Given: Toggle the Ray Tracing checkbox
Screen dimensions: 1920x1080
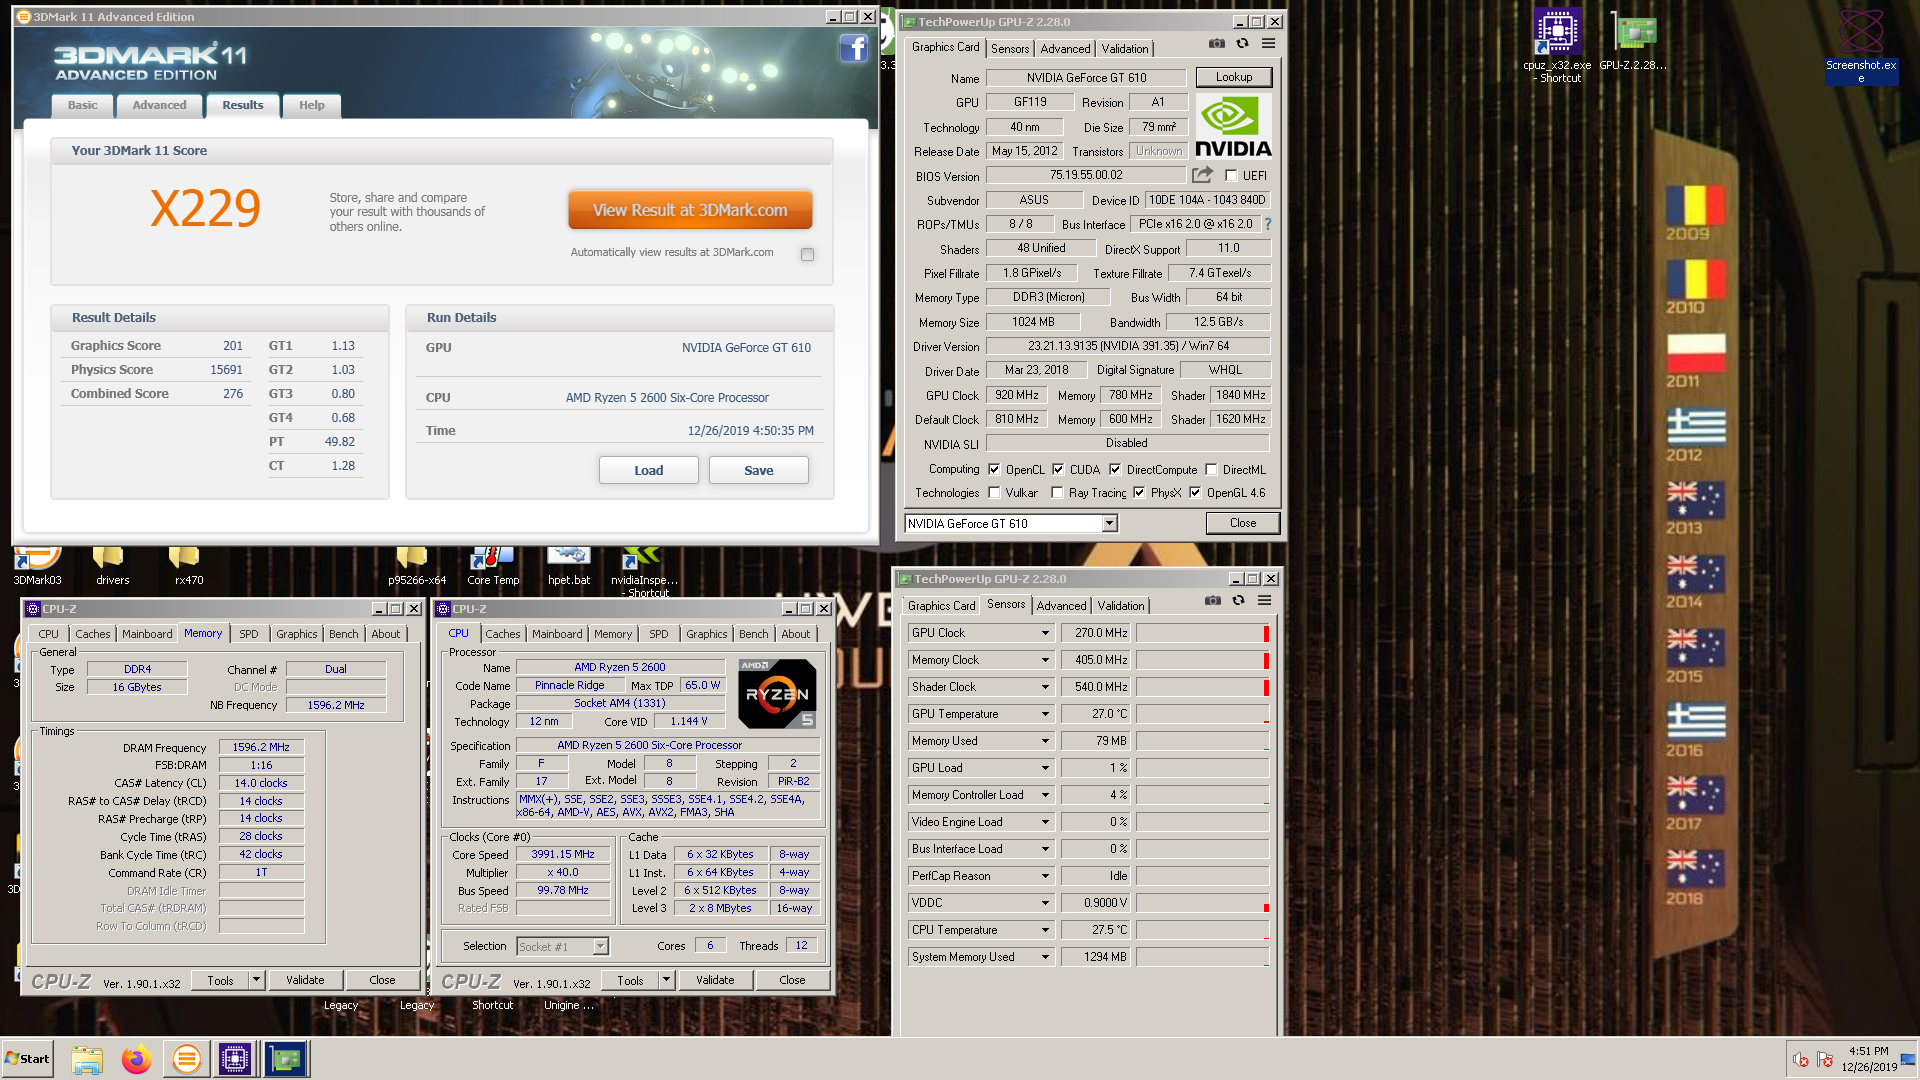Looking at the screenshot, I should tap(1057, 493).
